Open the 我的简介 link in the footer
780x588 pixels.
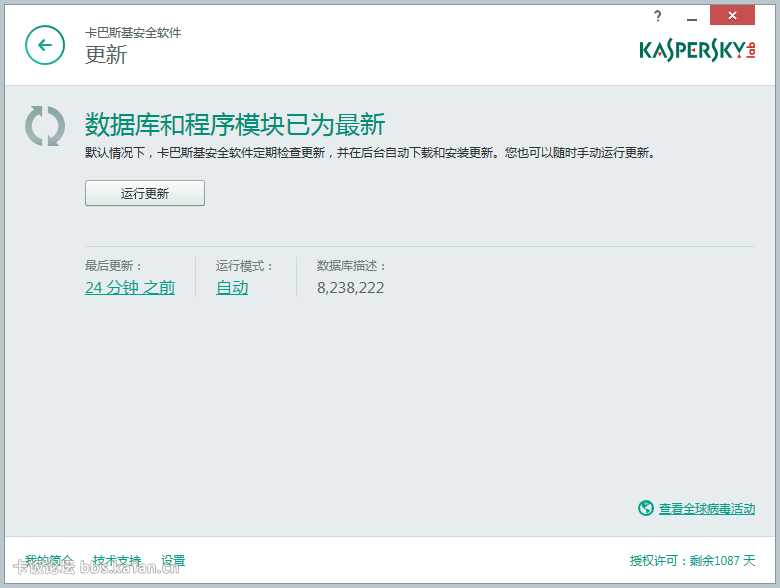[49, 561]
